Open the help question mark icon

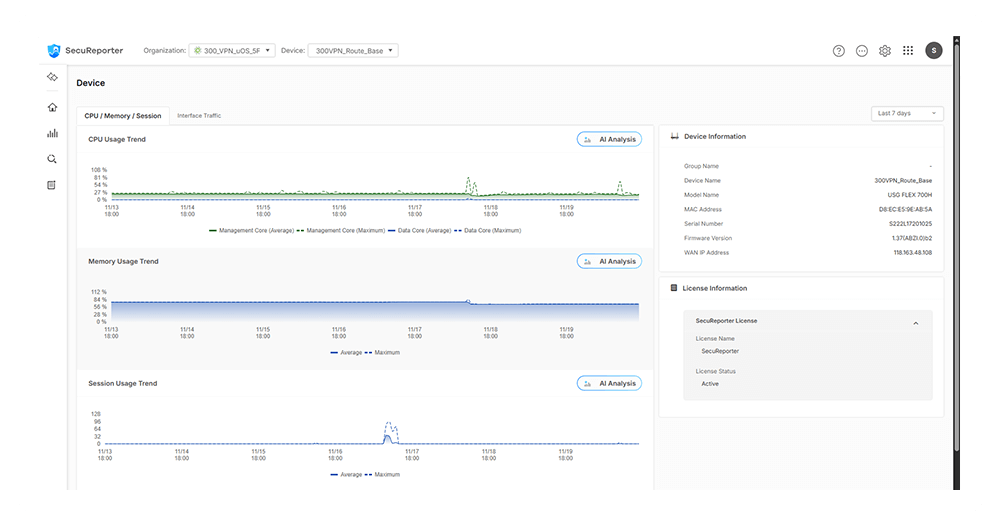(x=839, y=51)
